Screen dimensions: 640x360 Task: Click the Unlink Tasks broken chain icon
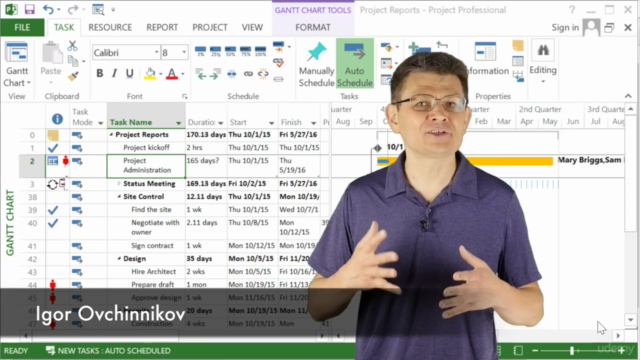[263, 74]
